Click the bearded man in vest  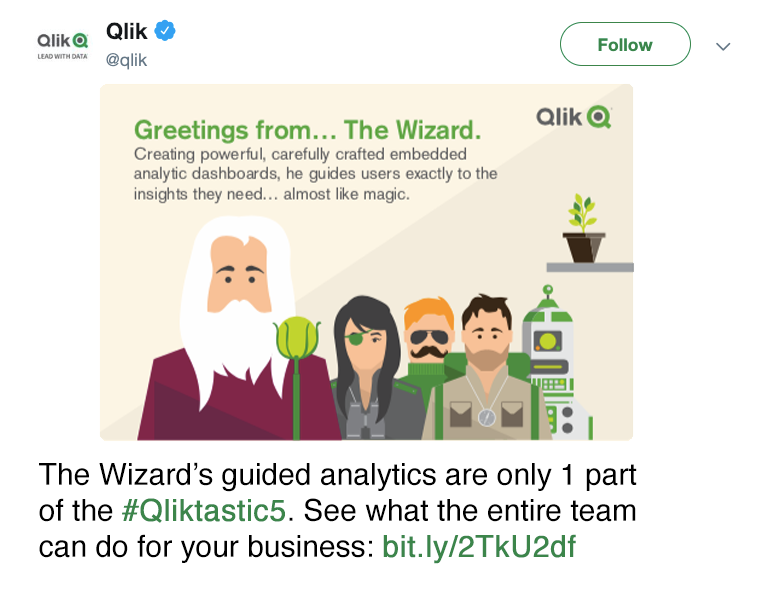[487, 368]
